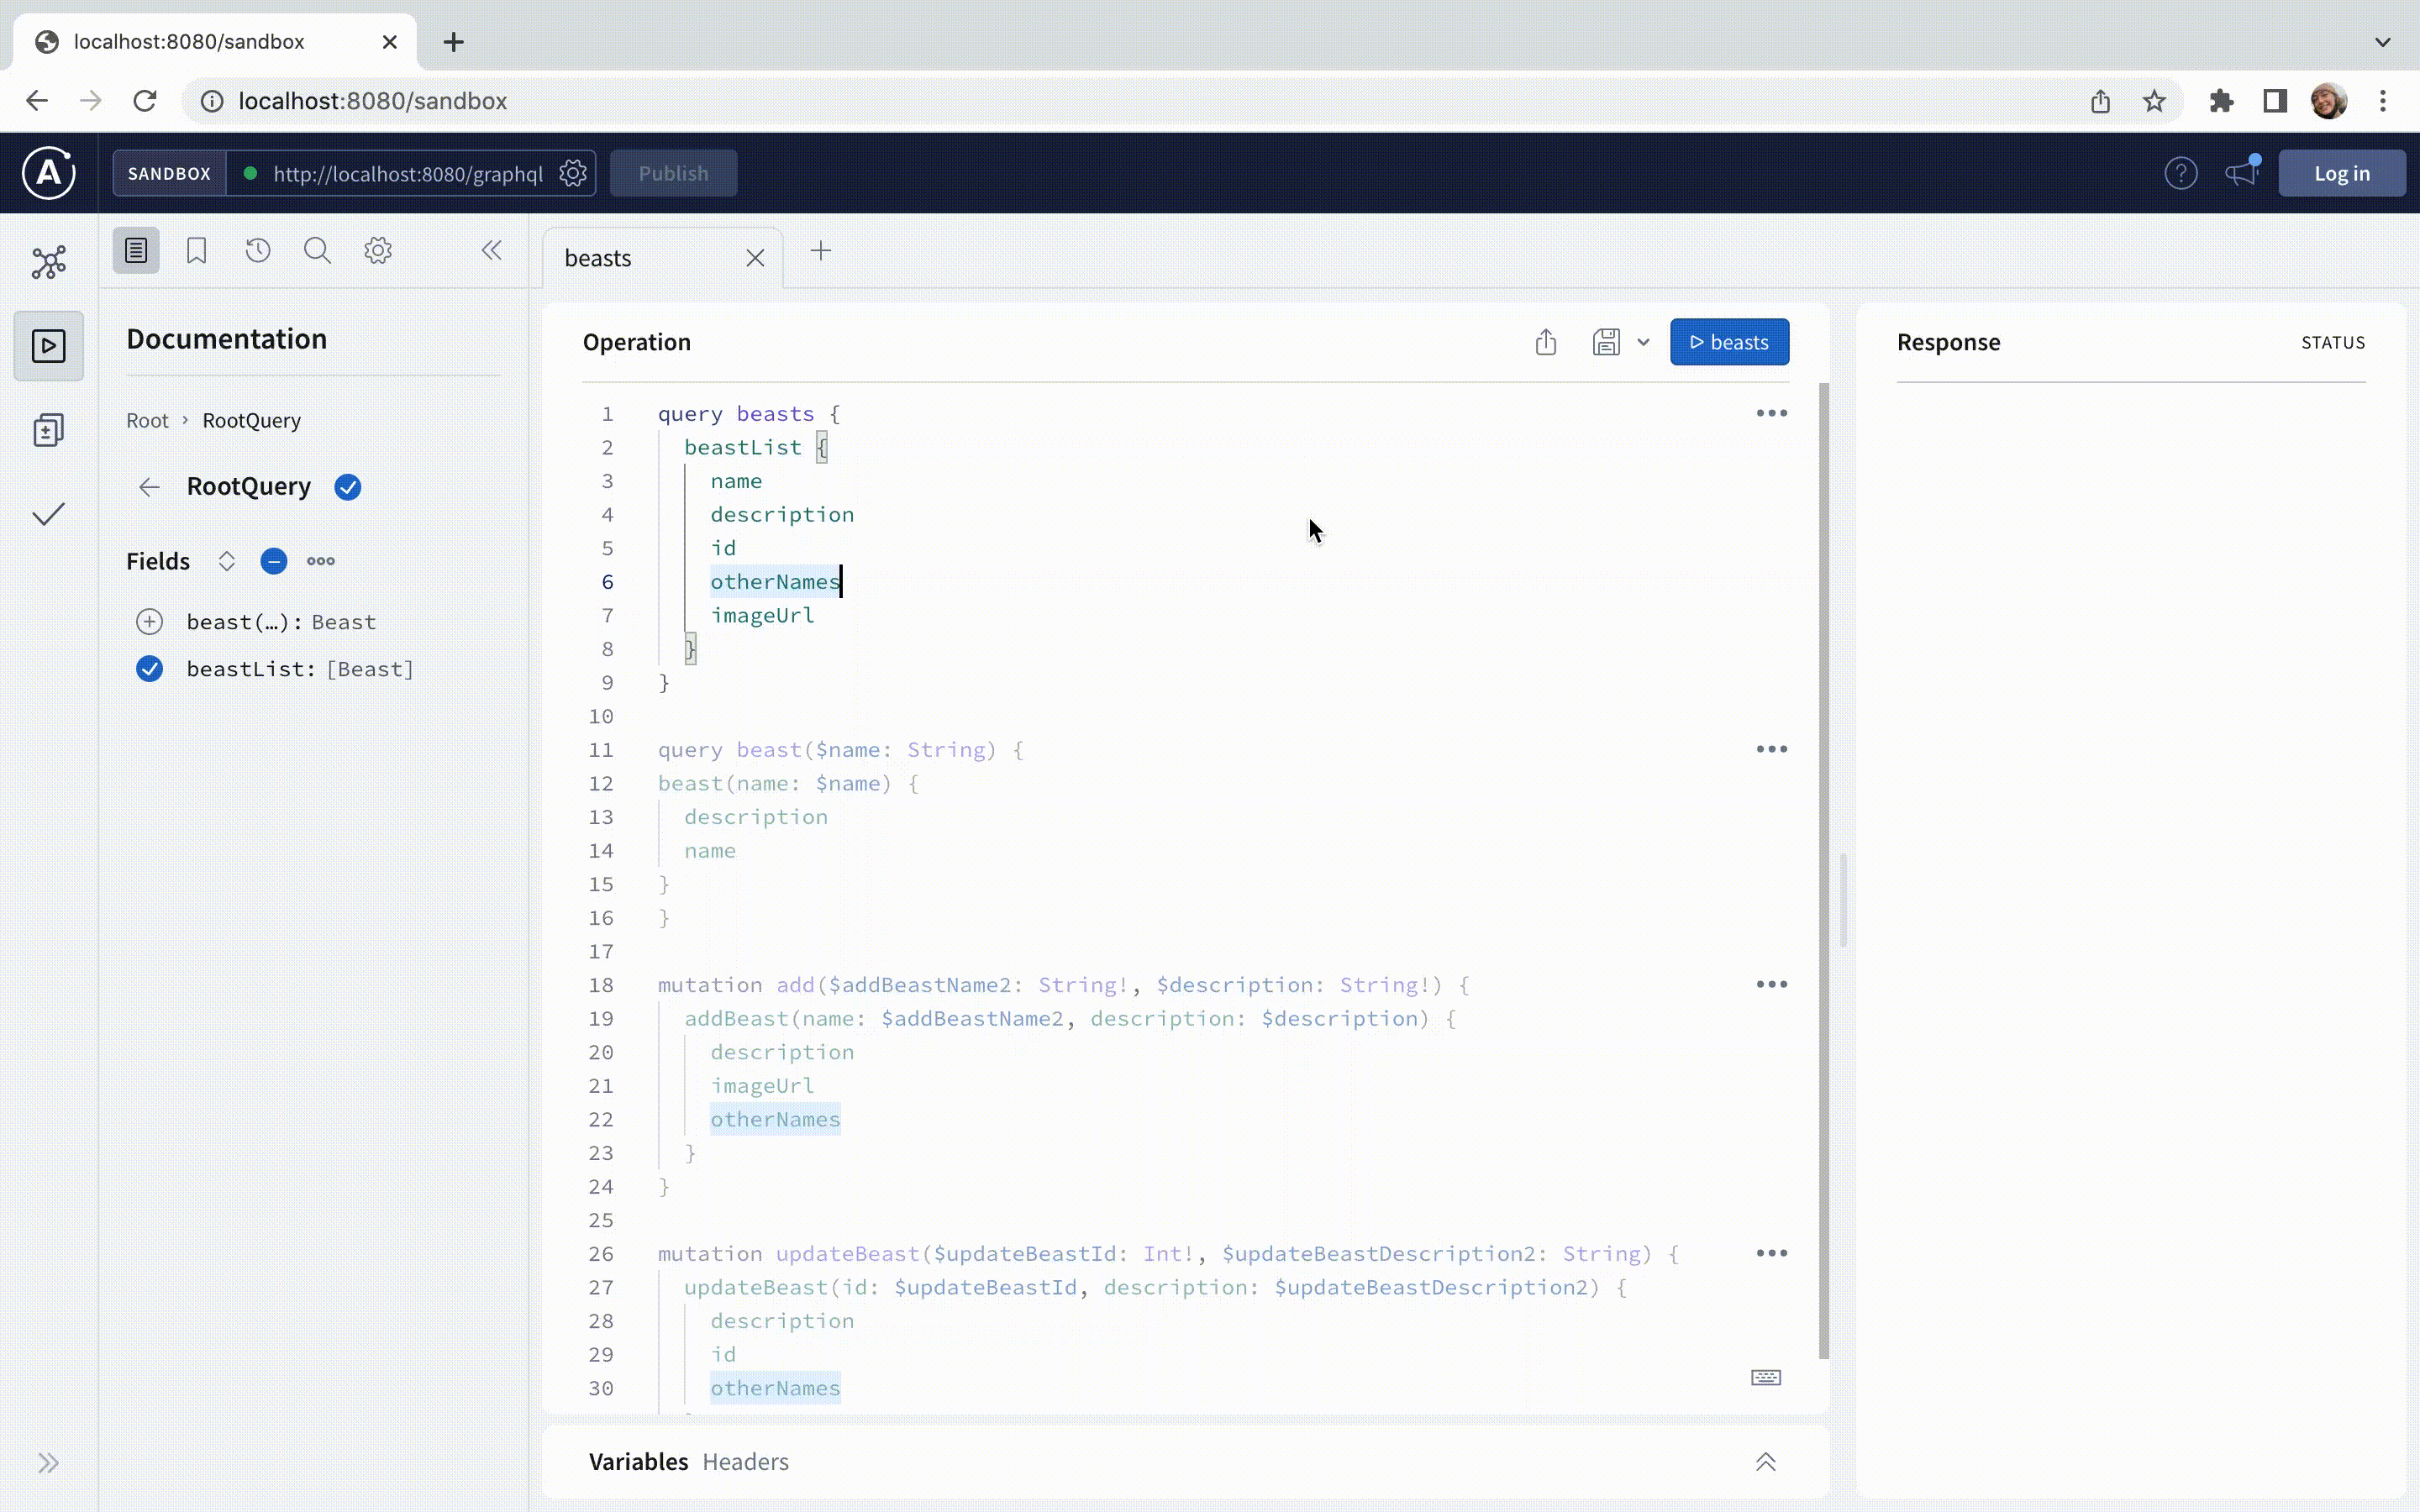Sort Fields with the up-down arrows

coord(227,561)
